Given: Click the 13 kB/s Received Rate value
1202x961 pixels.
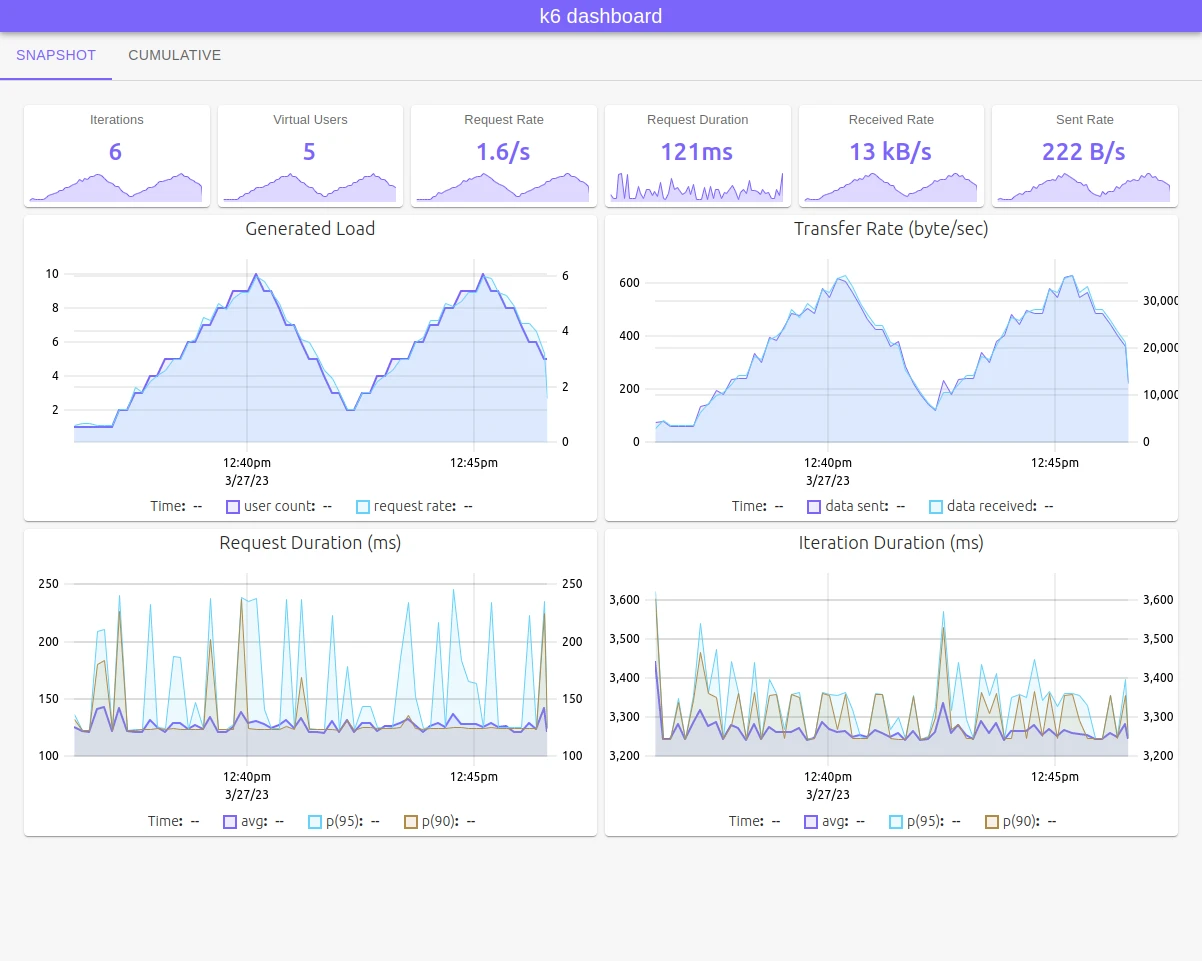Looking at the screenshot, I should 891,152.
